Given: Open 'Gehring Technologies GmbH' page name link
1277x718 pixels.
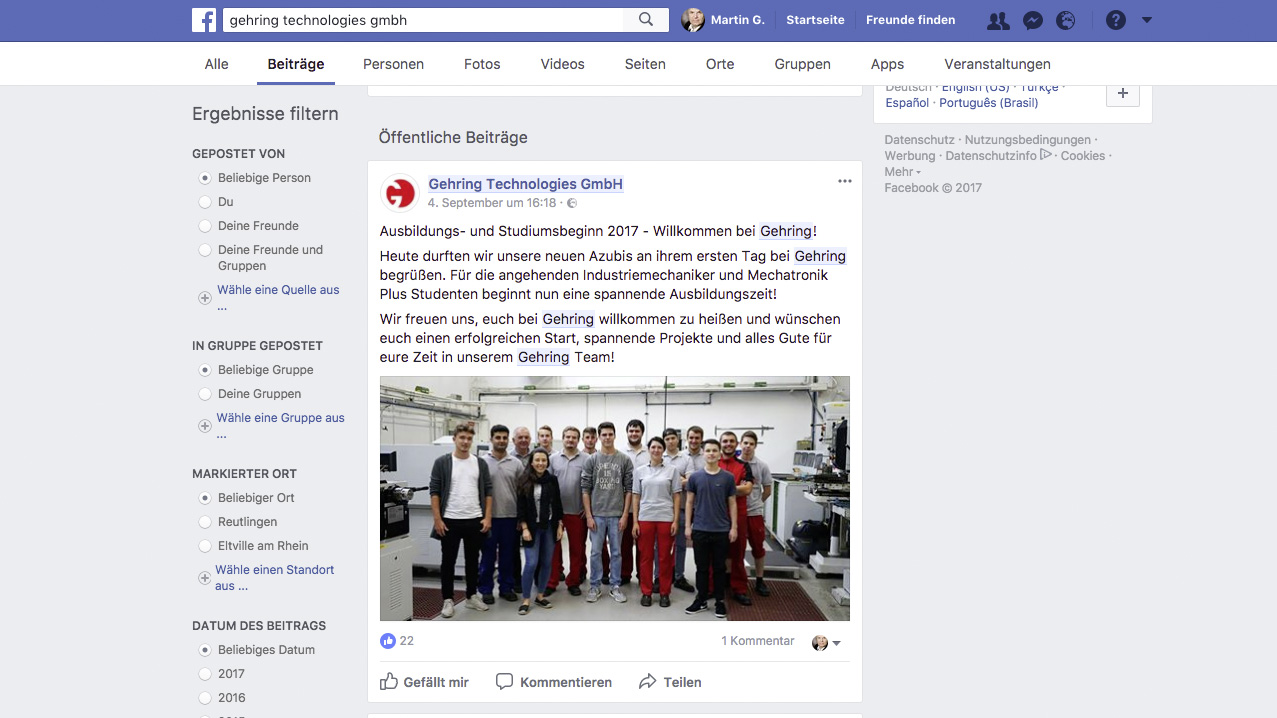Looking at the screenshot, I should (526, 184).
